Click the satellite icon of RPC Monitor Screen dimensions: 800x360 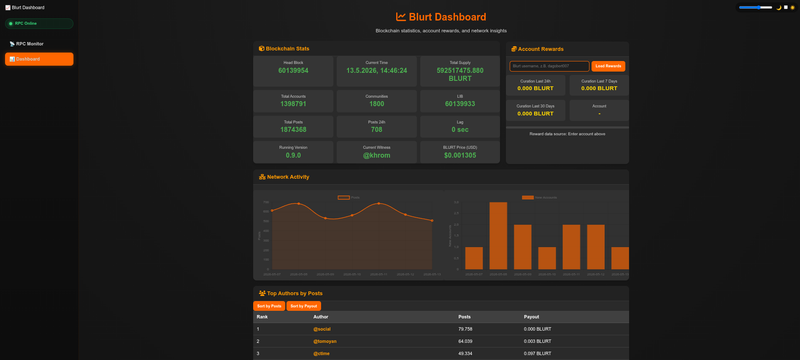[x=12, y=44]
